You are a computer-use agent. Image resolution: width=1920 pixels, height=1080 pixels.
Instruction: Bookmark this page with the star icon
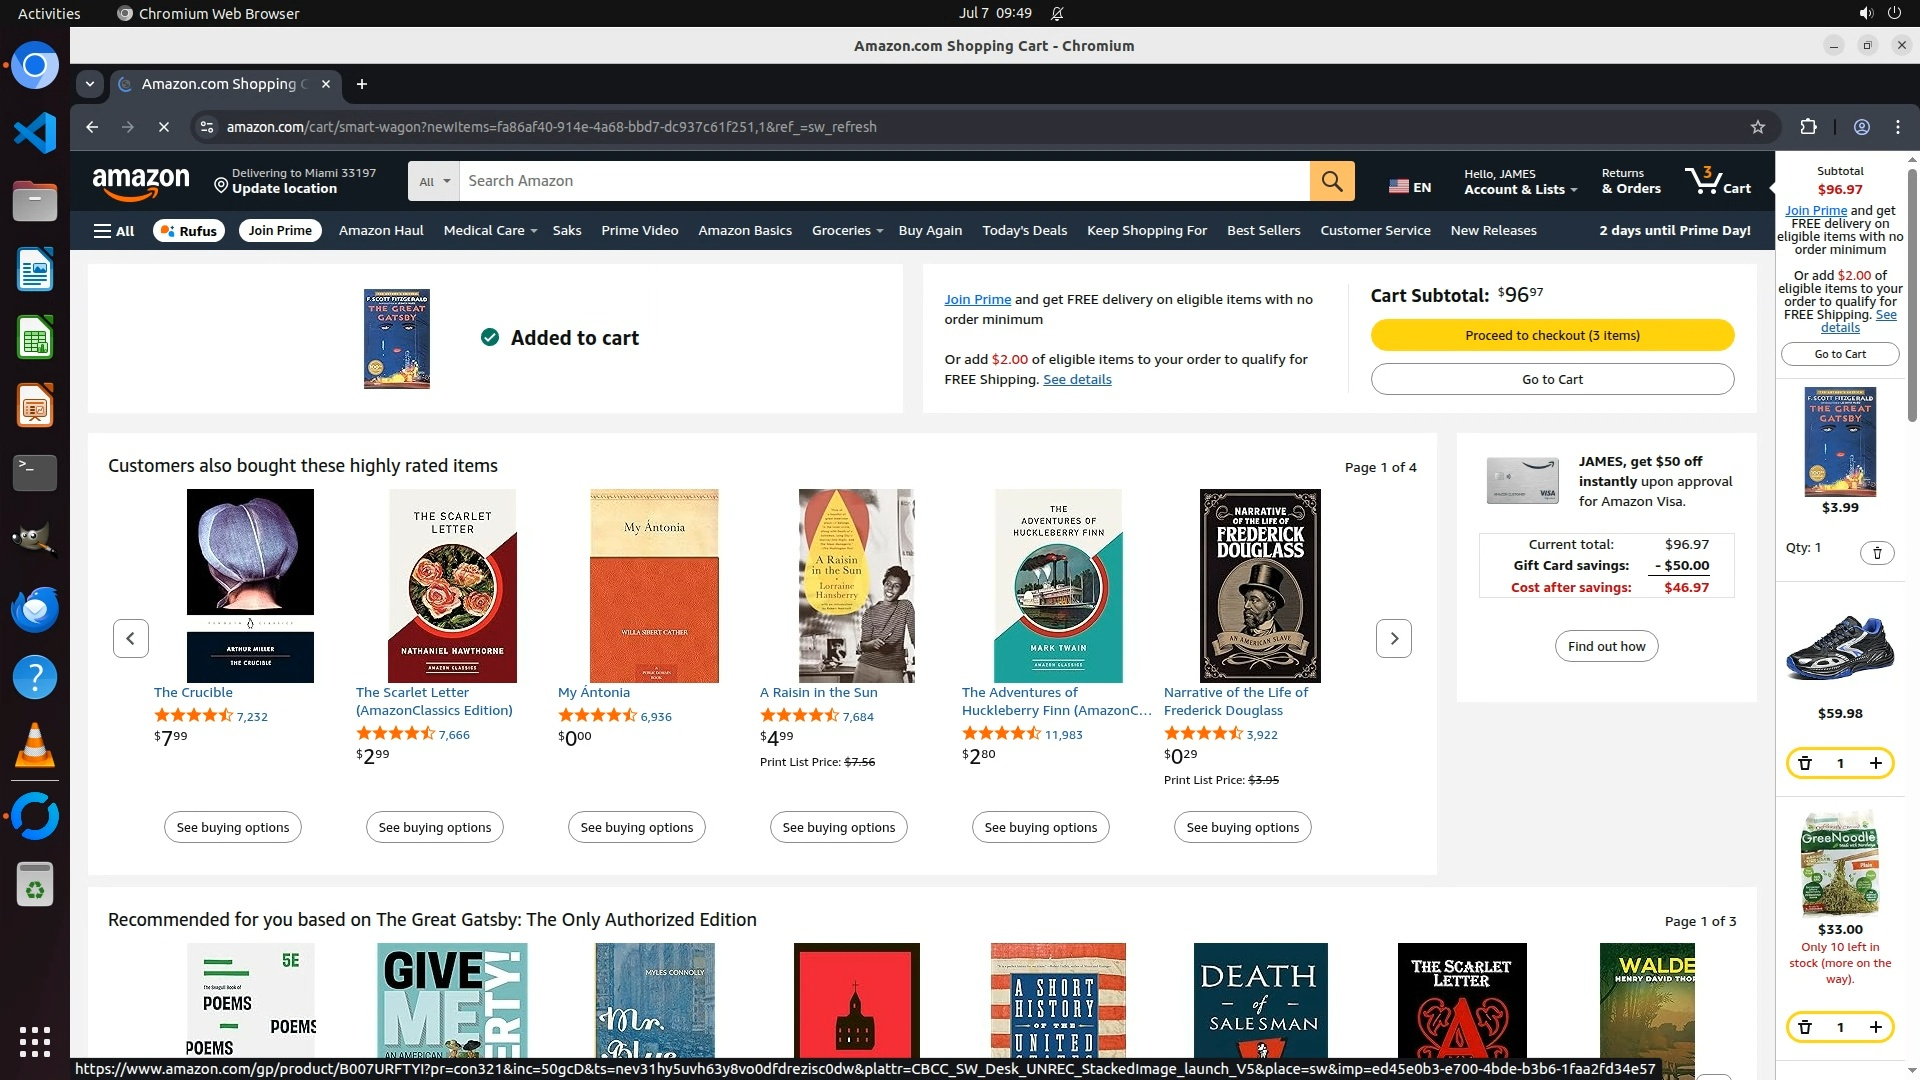point(1758,127)
